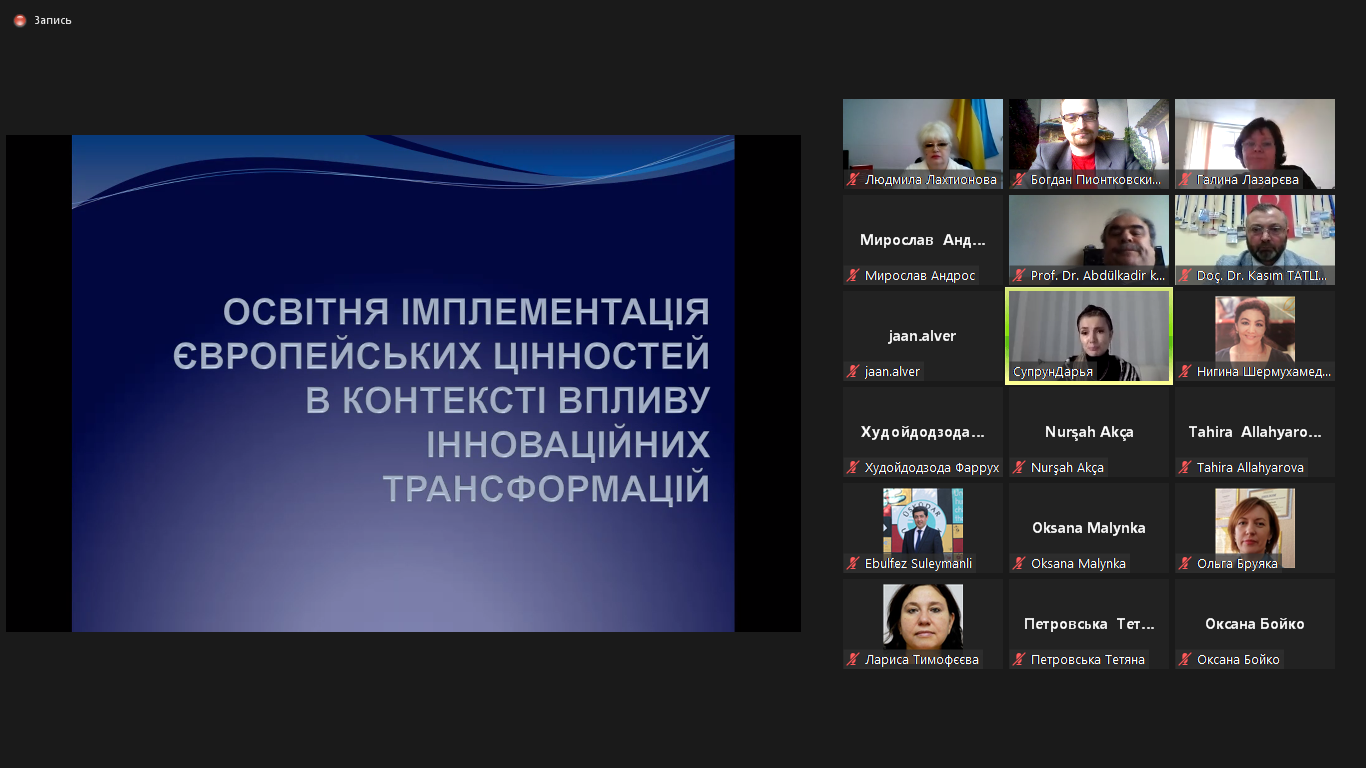Click muted mic icon beside Oksana Malynka

click(1019, 564)
